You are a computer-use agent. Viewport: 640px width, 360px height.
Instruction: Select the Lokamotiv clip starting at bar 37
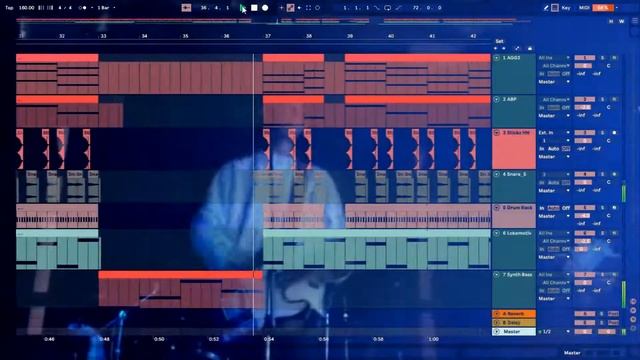pyautogui.click(x=376, y=233)
